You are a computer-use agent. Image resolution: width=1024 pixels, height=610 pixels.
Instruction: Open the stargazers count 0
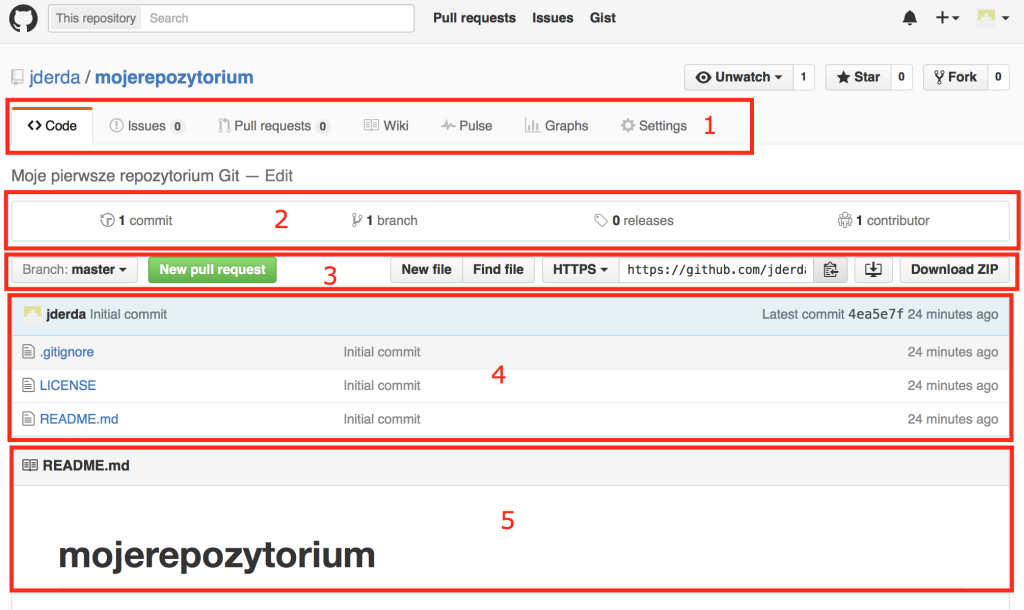(901, 77)
